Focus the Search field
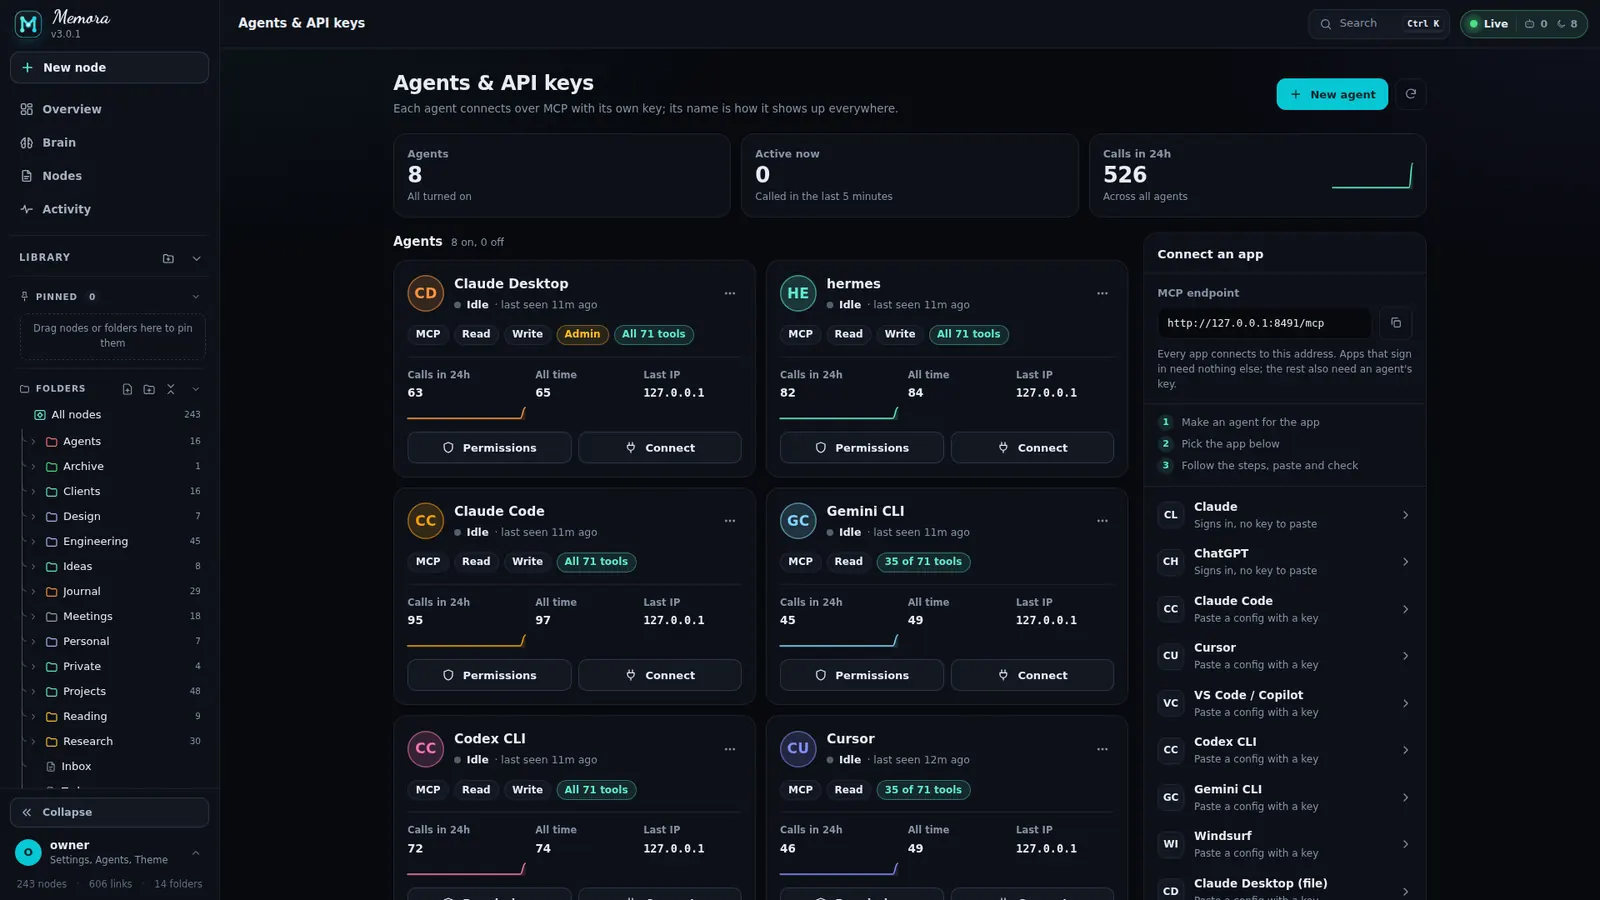 (1379, 24)
